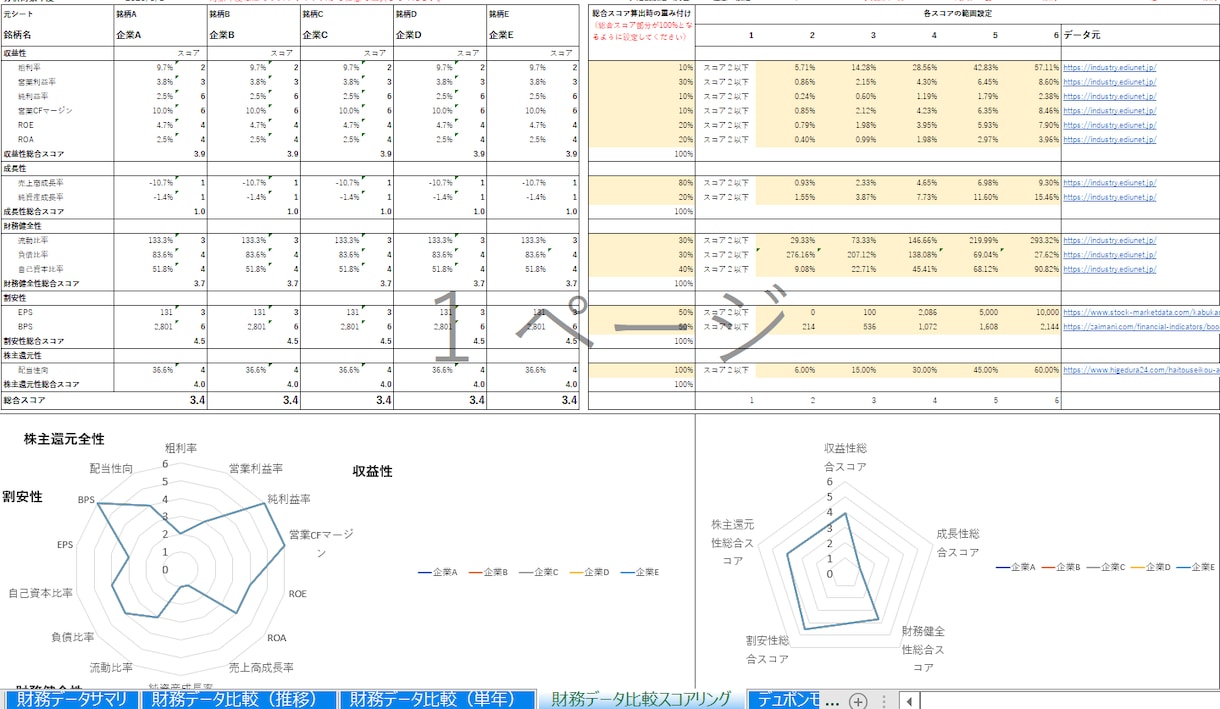Open the 配当性向 higedura24.com link

(1140, 370)
